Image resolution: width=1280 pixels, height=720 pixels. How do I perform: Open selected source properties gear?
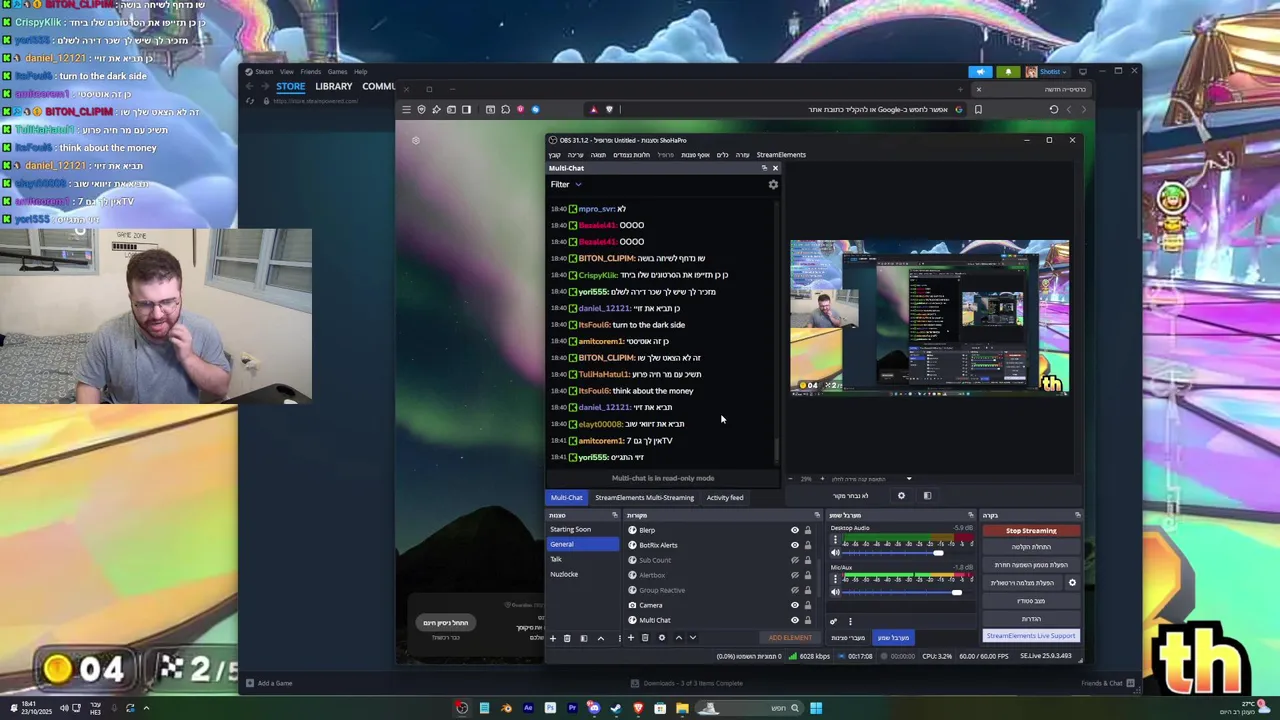661,638
